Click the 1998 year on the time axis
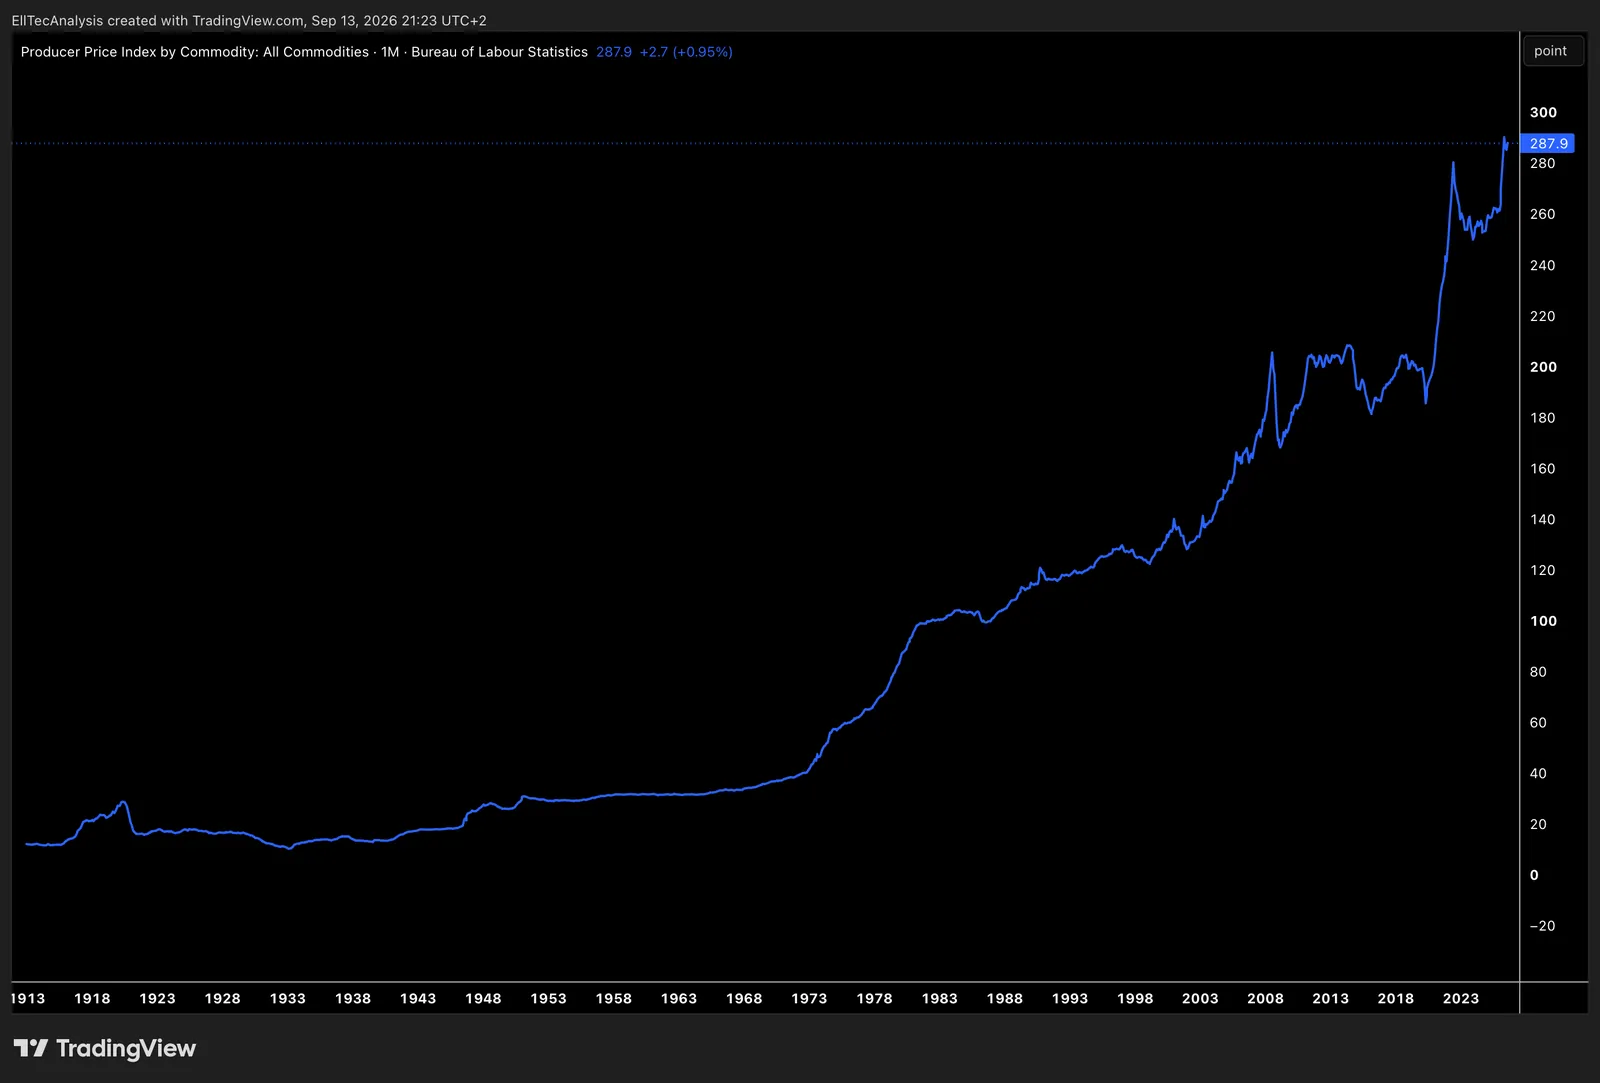Image resolution: width=1600 pixels, height=1083 pixels. [1135, 998]
